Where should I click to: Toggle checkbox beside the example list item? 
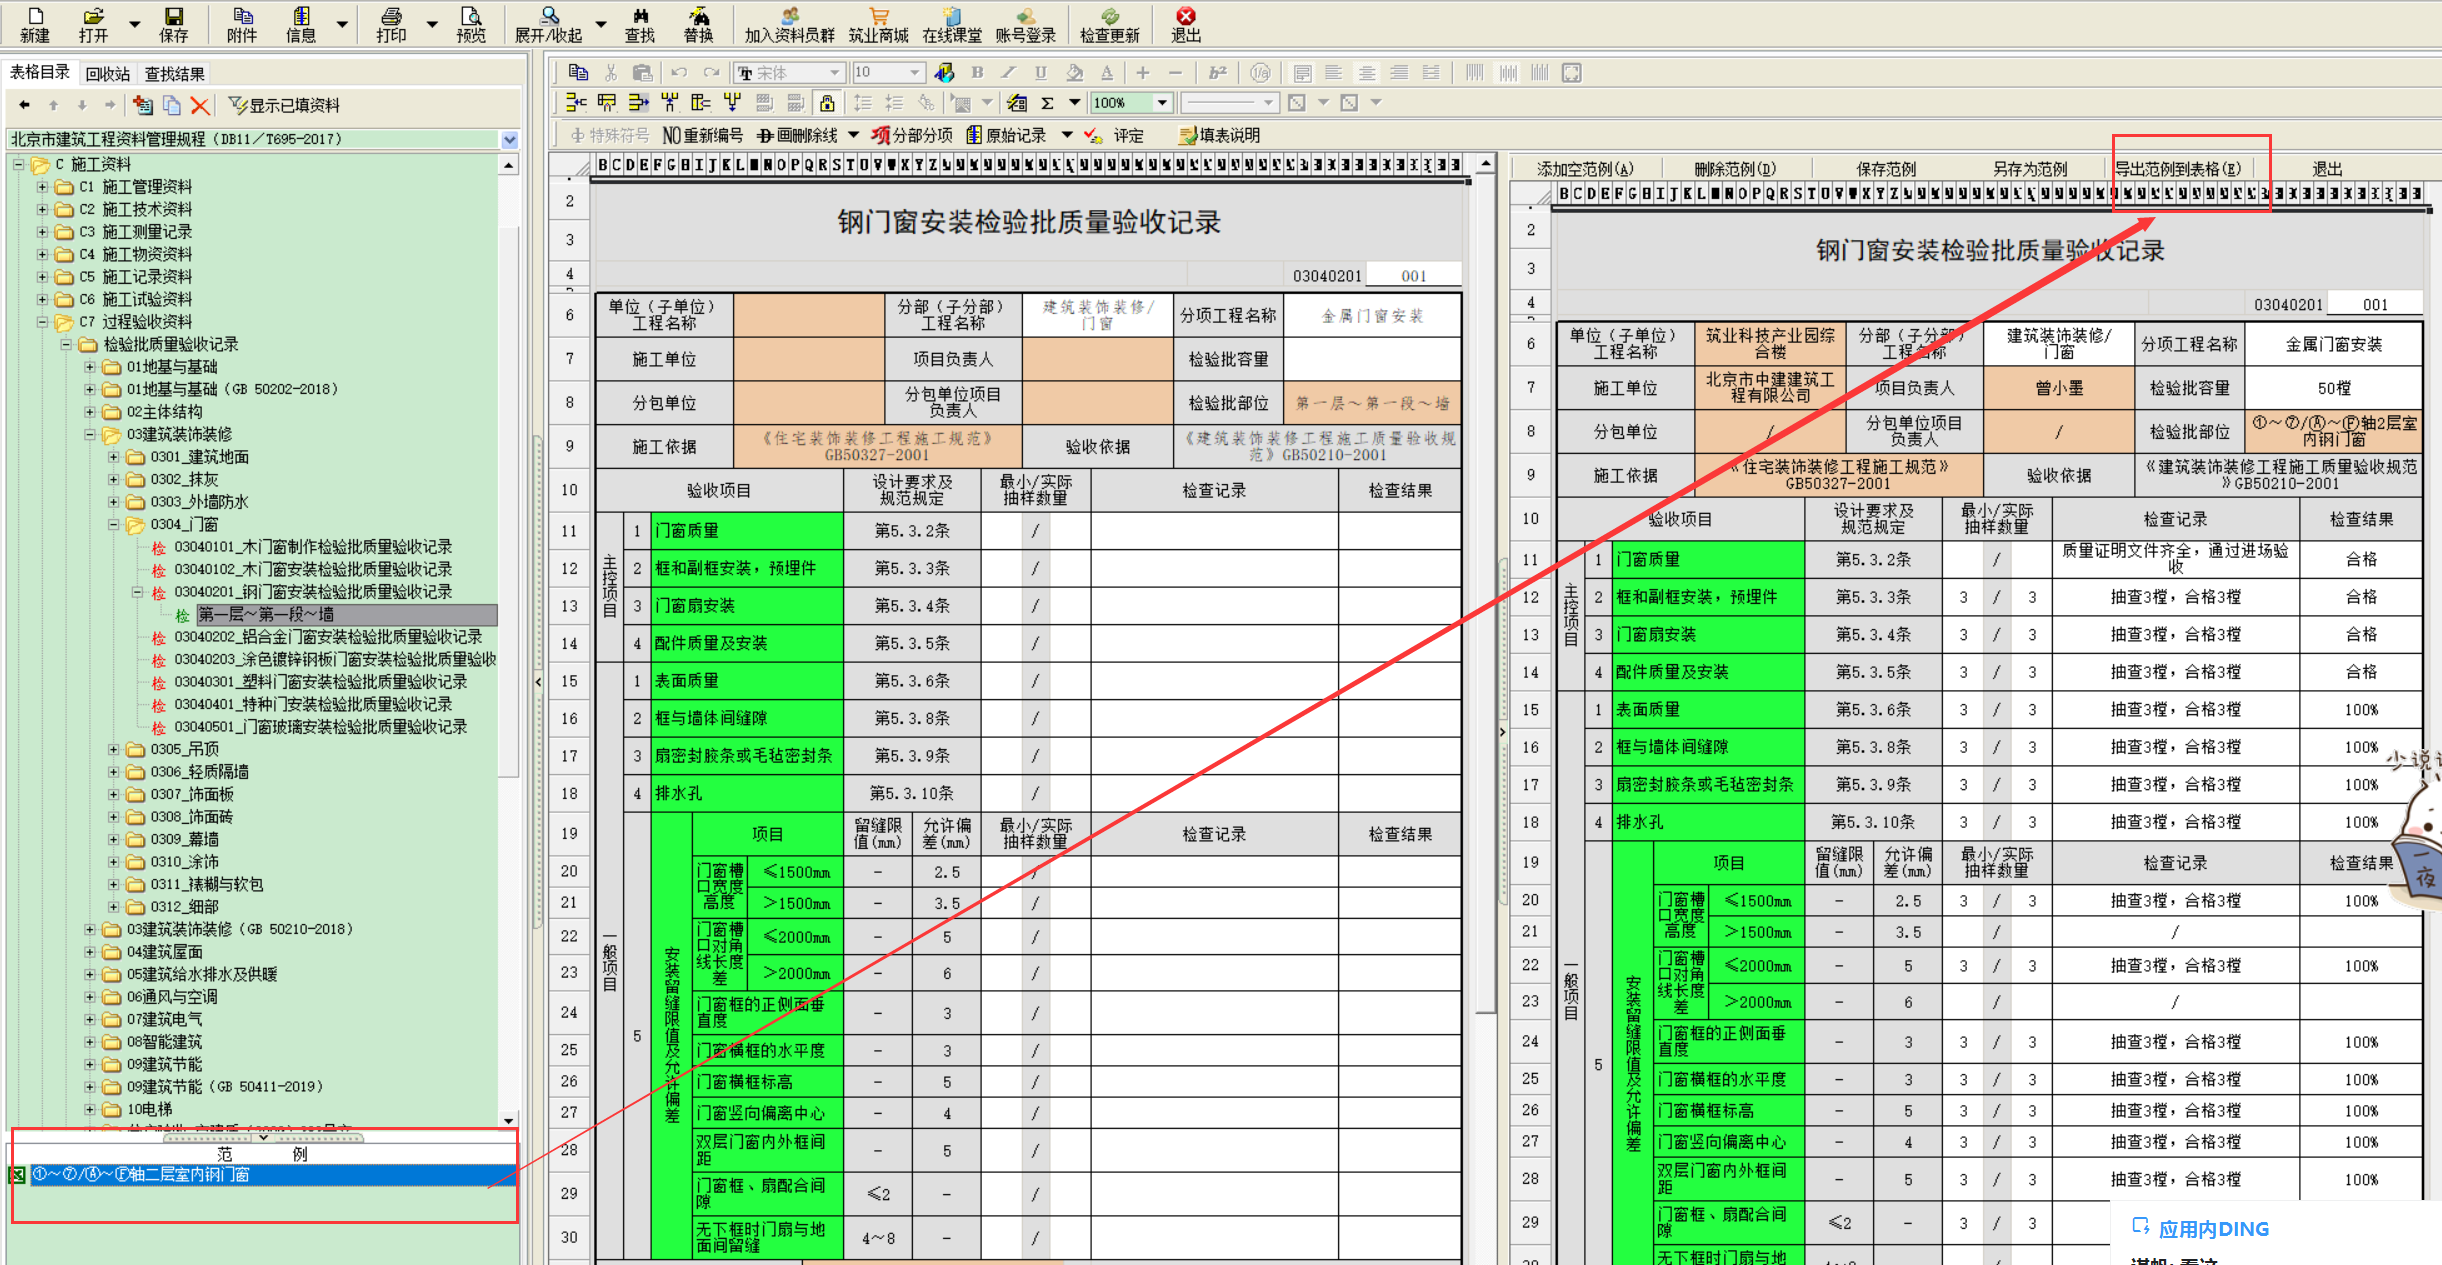click(x=18, y=1175)
